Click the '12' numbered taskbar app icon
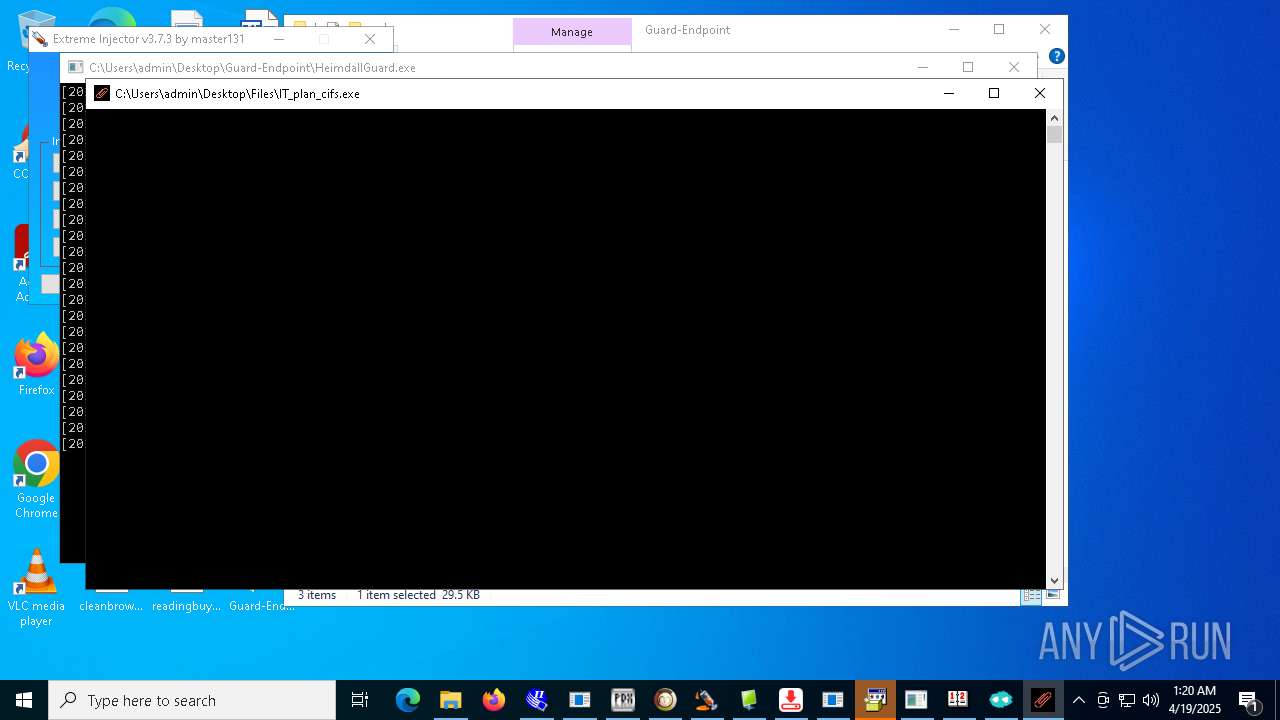1280x720 pixels. (958, 700)
